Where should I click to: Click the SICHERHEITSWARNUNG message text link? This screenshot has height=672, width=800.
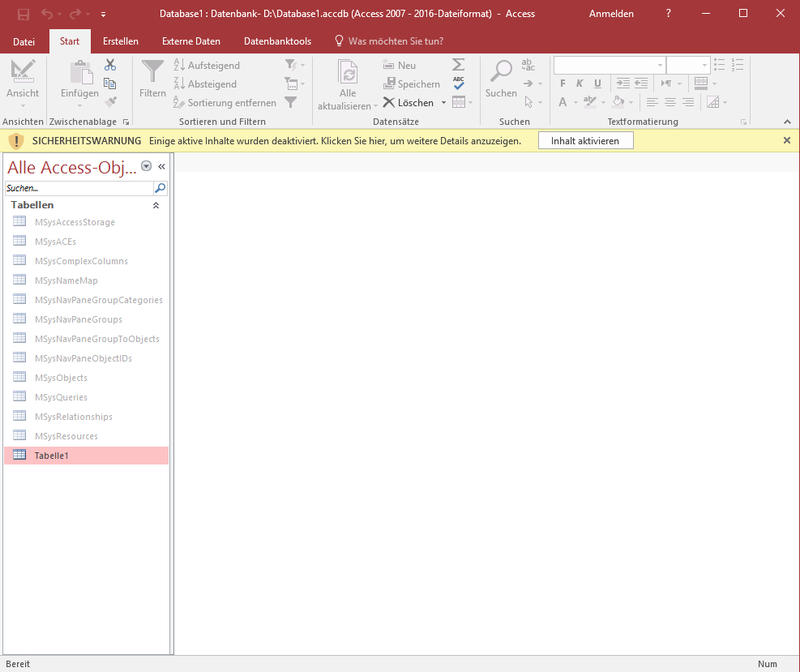335,141
